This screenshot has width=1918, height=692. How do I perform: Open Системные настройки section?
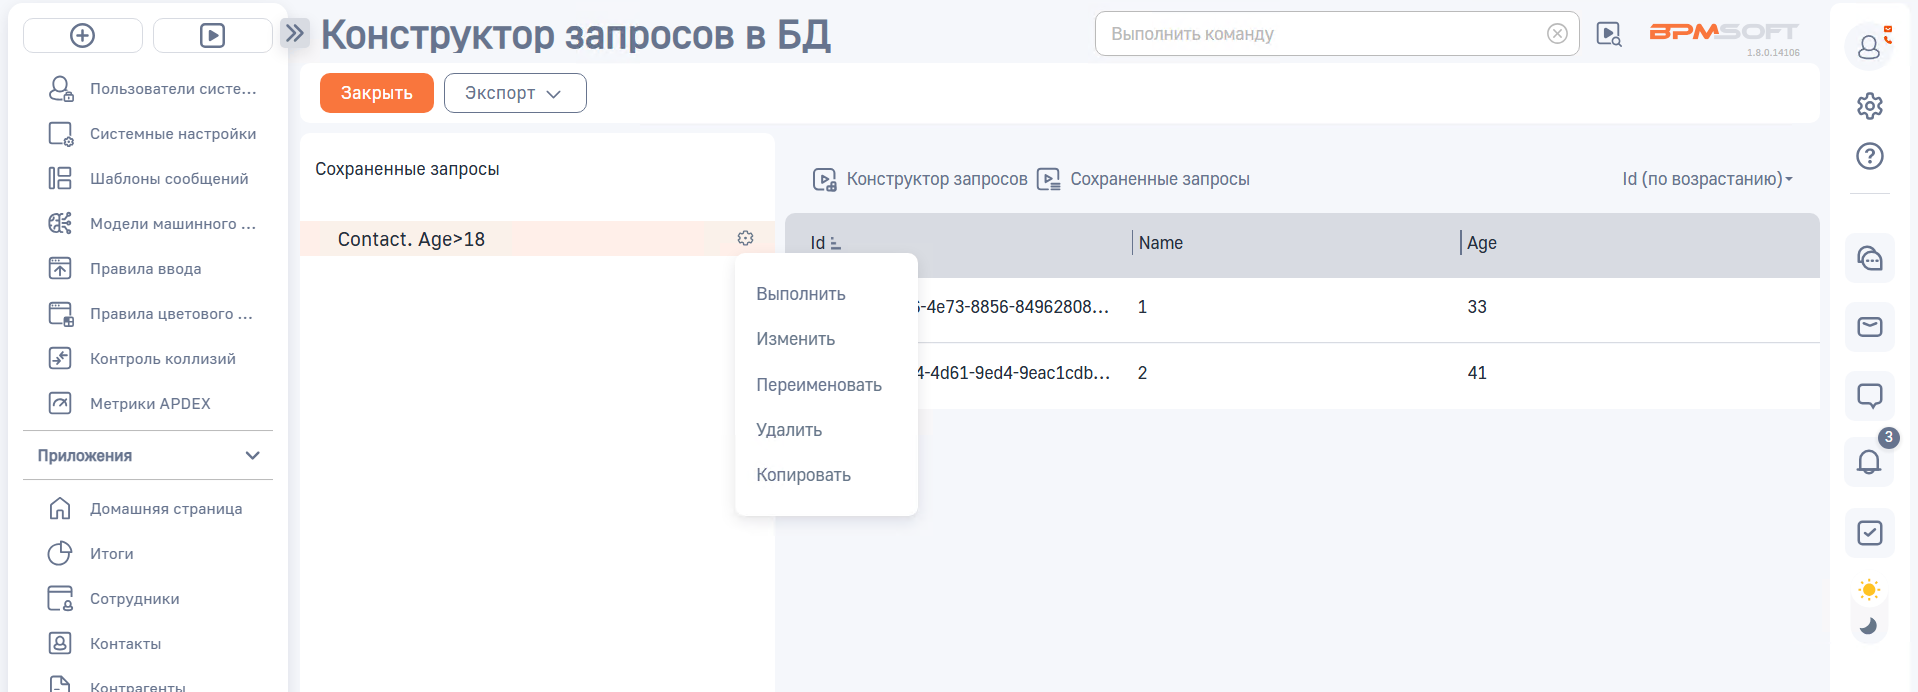pyautogui.click(x=152, y=134)
